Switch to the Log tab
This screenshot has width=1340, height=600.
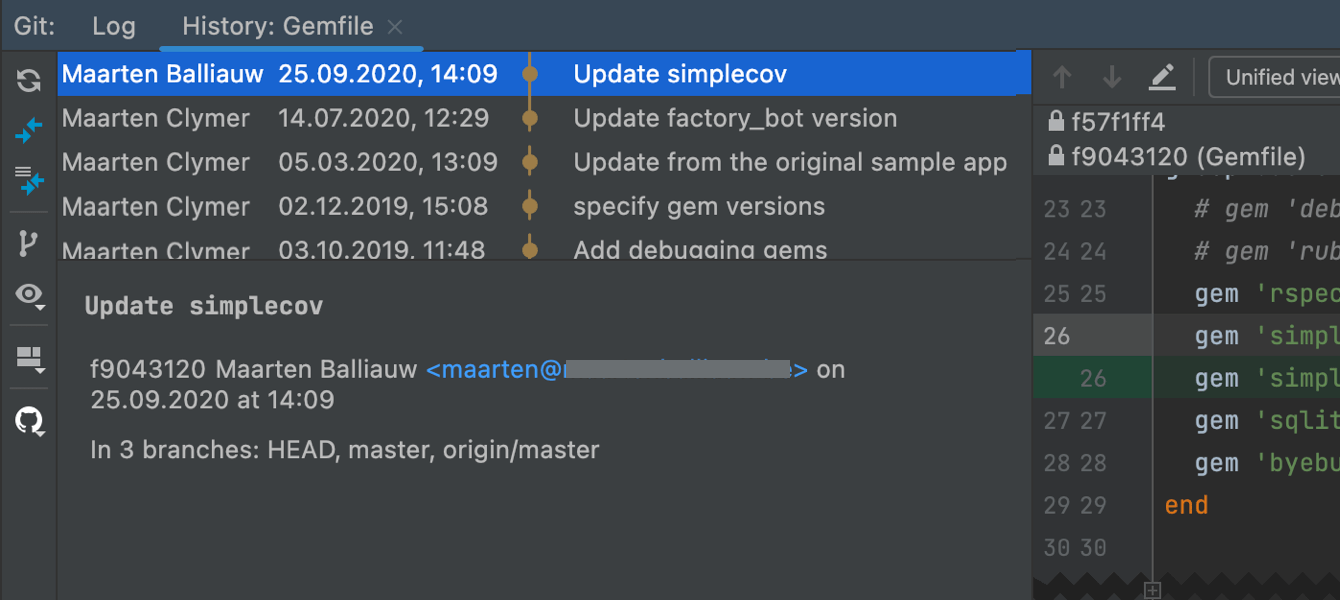(113, 27)
